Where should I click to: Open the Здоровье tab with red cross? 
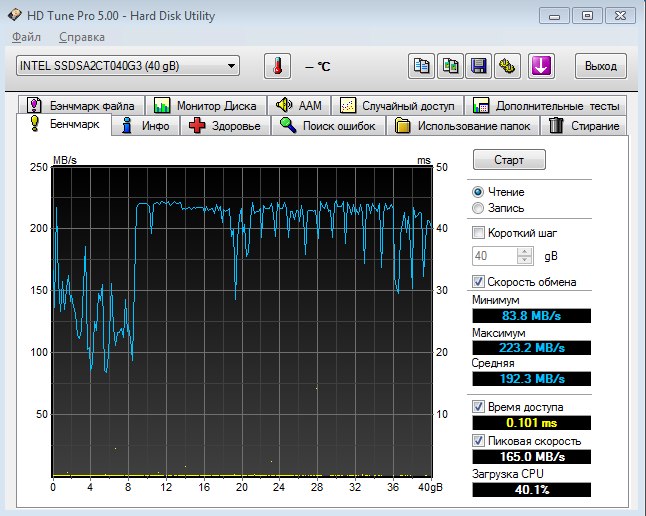pyautogui.click(x=227, y=125)
